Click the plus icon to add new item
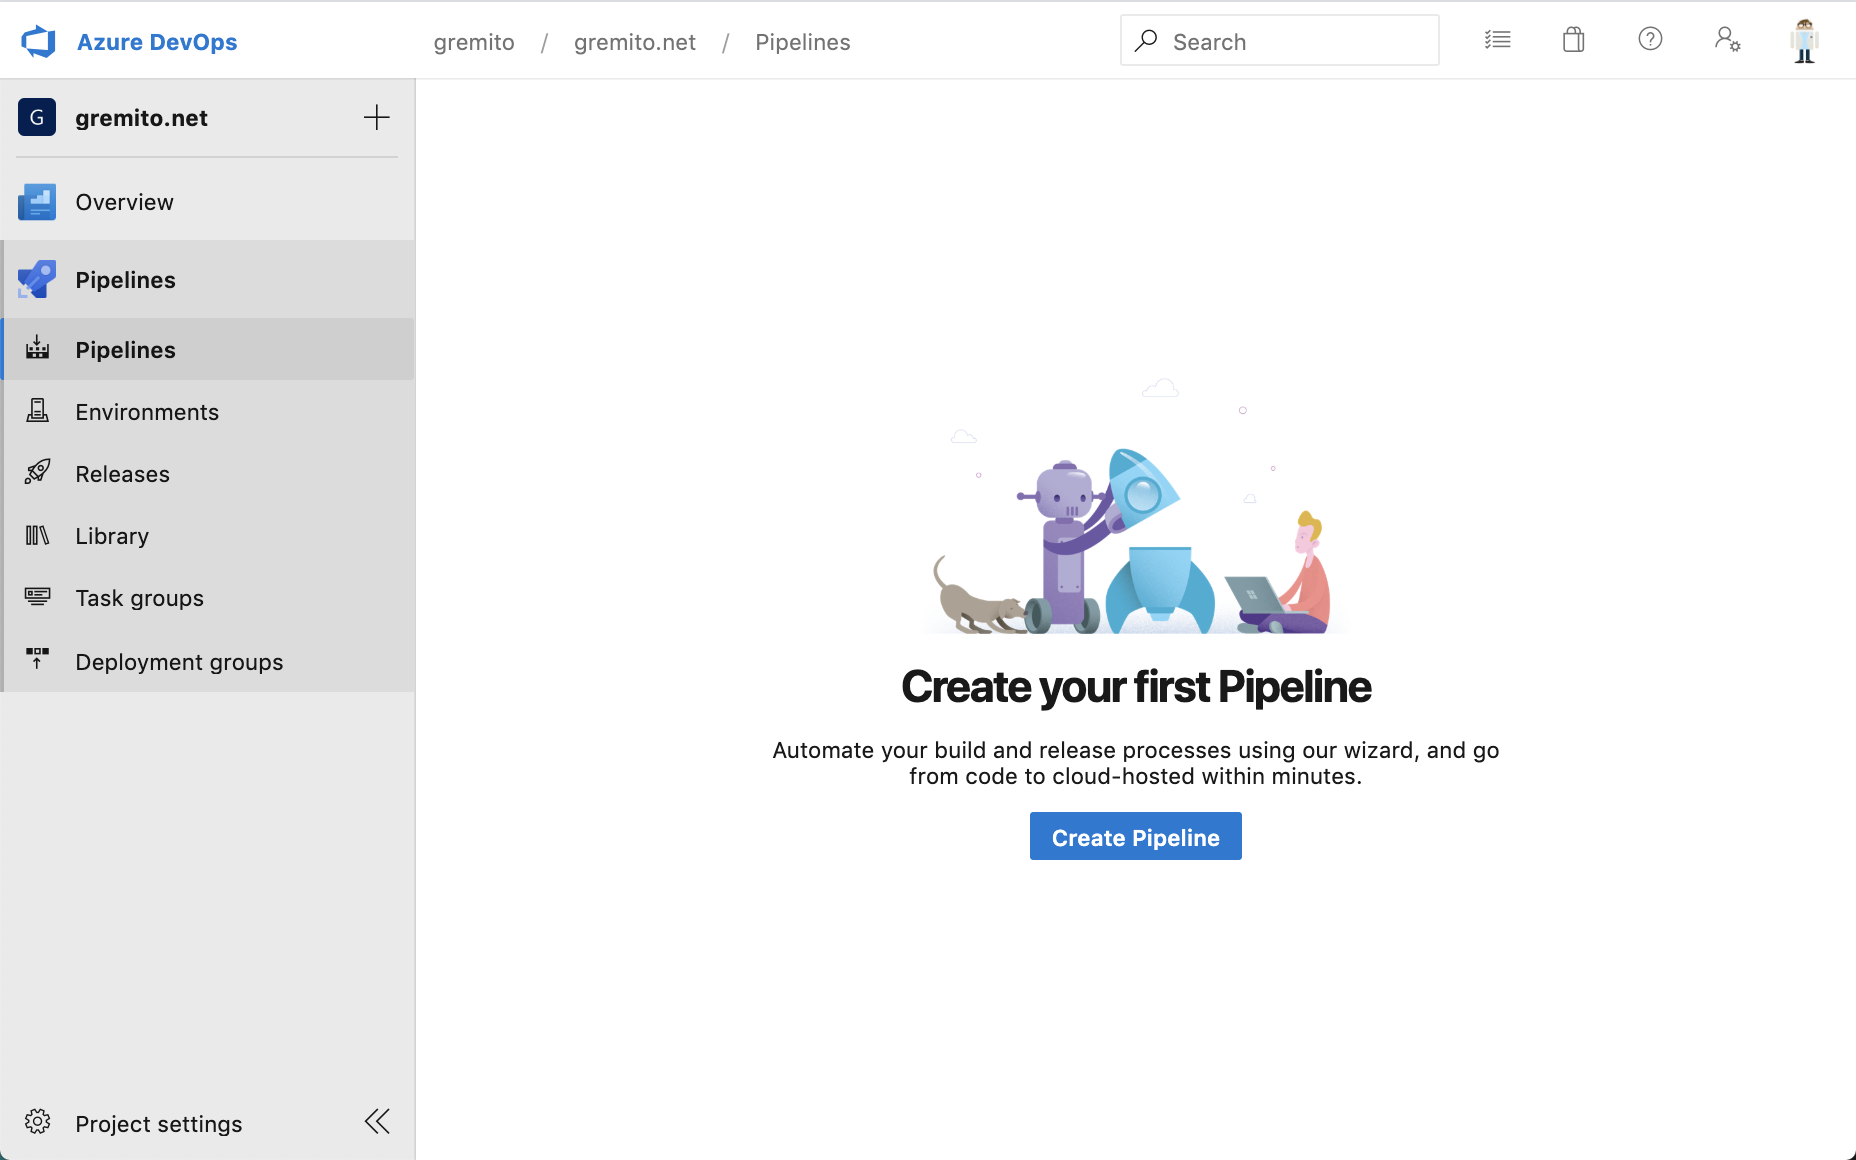This screenshot has height=1160, width=1856. tap(376, 117)
